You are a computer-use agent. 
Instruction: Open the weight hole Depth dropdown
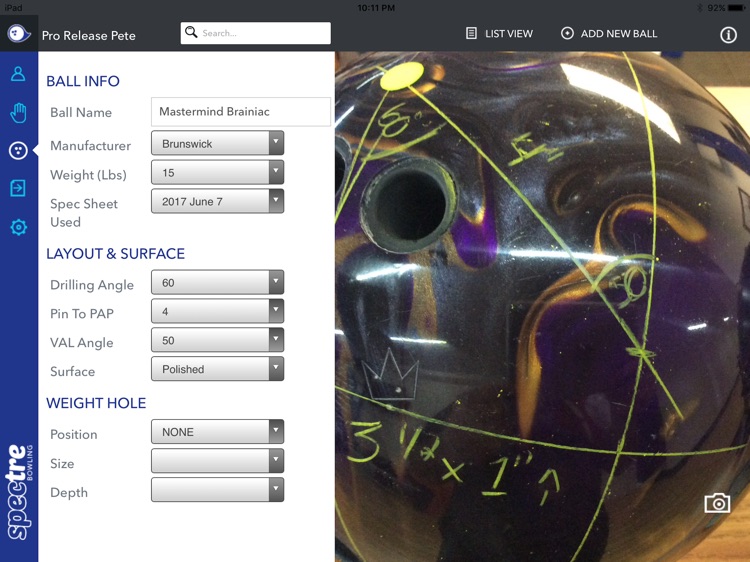point(218,490)
